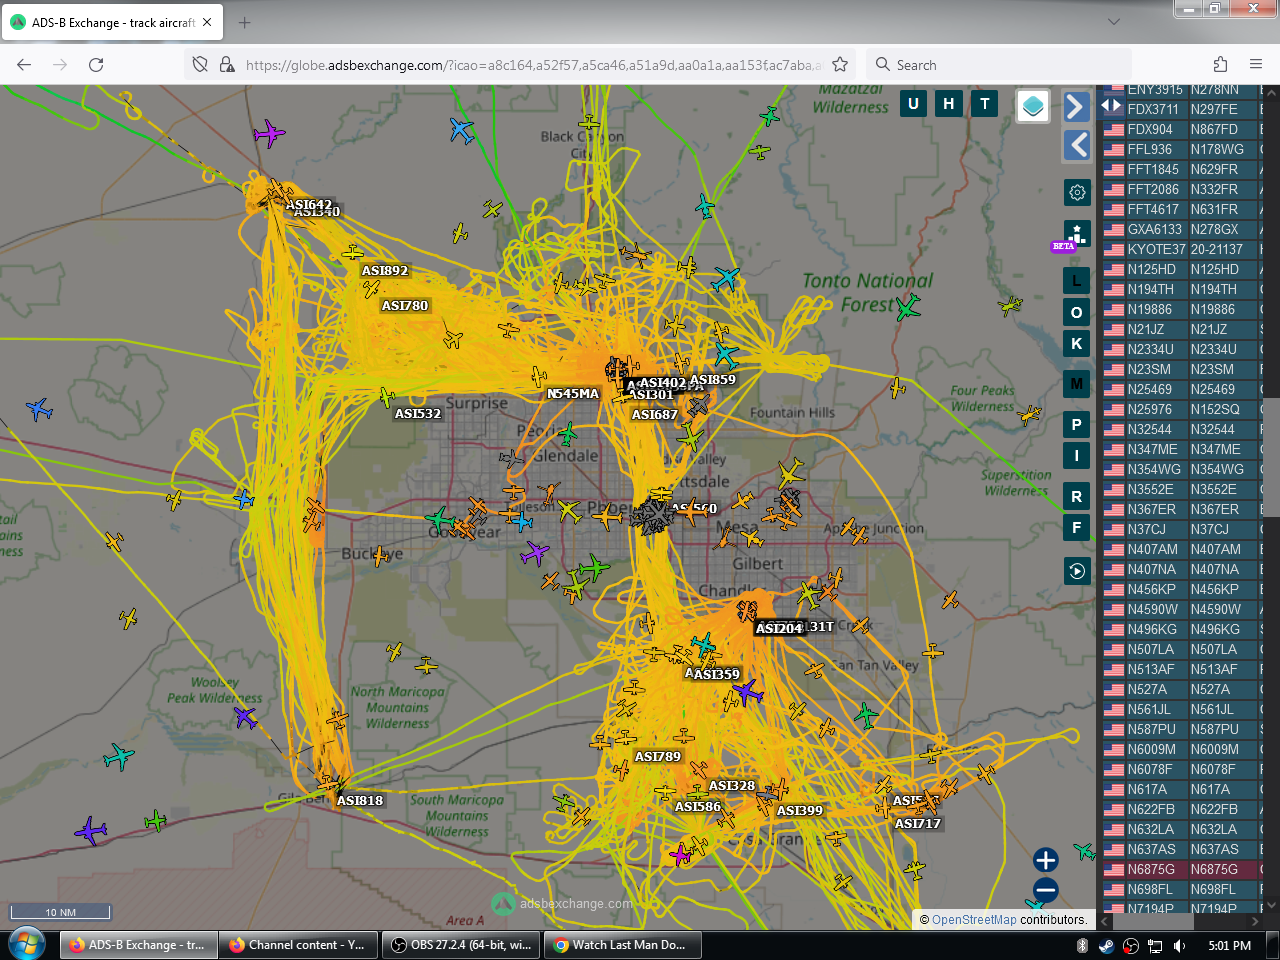This screenshot has height=960, width=1280.
Task: Toggle the T map button
Action: pos(985,103)
